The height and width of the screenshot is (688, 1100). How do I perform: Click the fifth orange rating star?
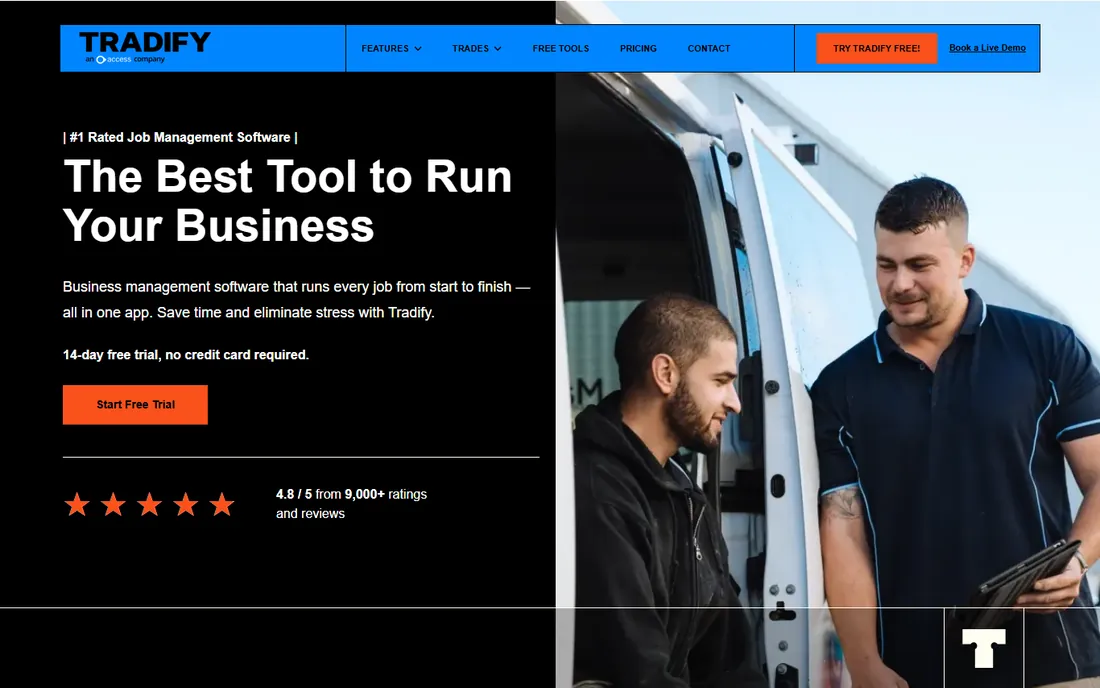[222, 504]
